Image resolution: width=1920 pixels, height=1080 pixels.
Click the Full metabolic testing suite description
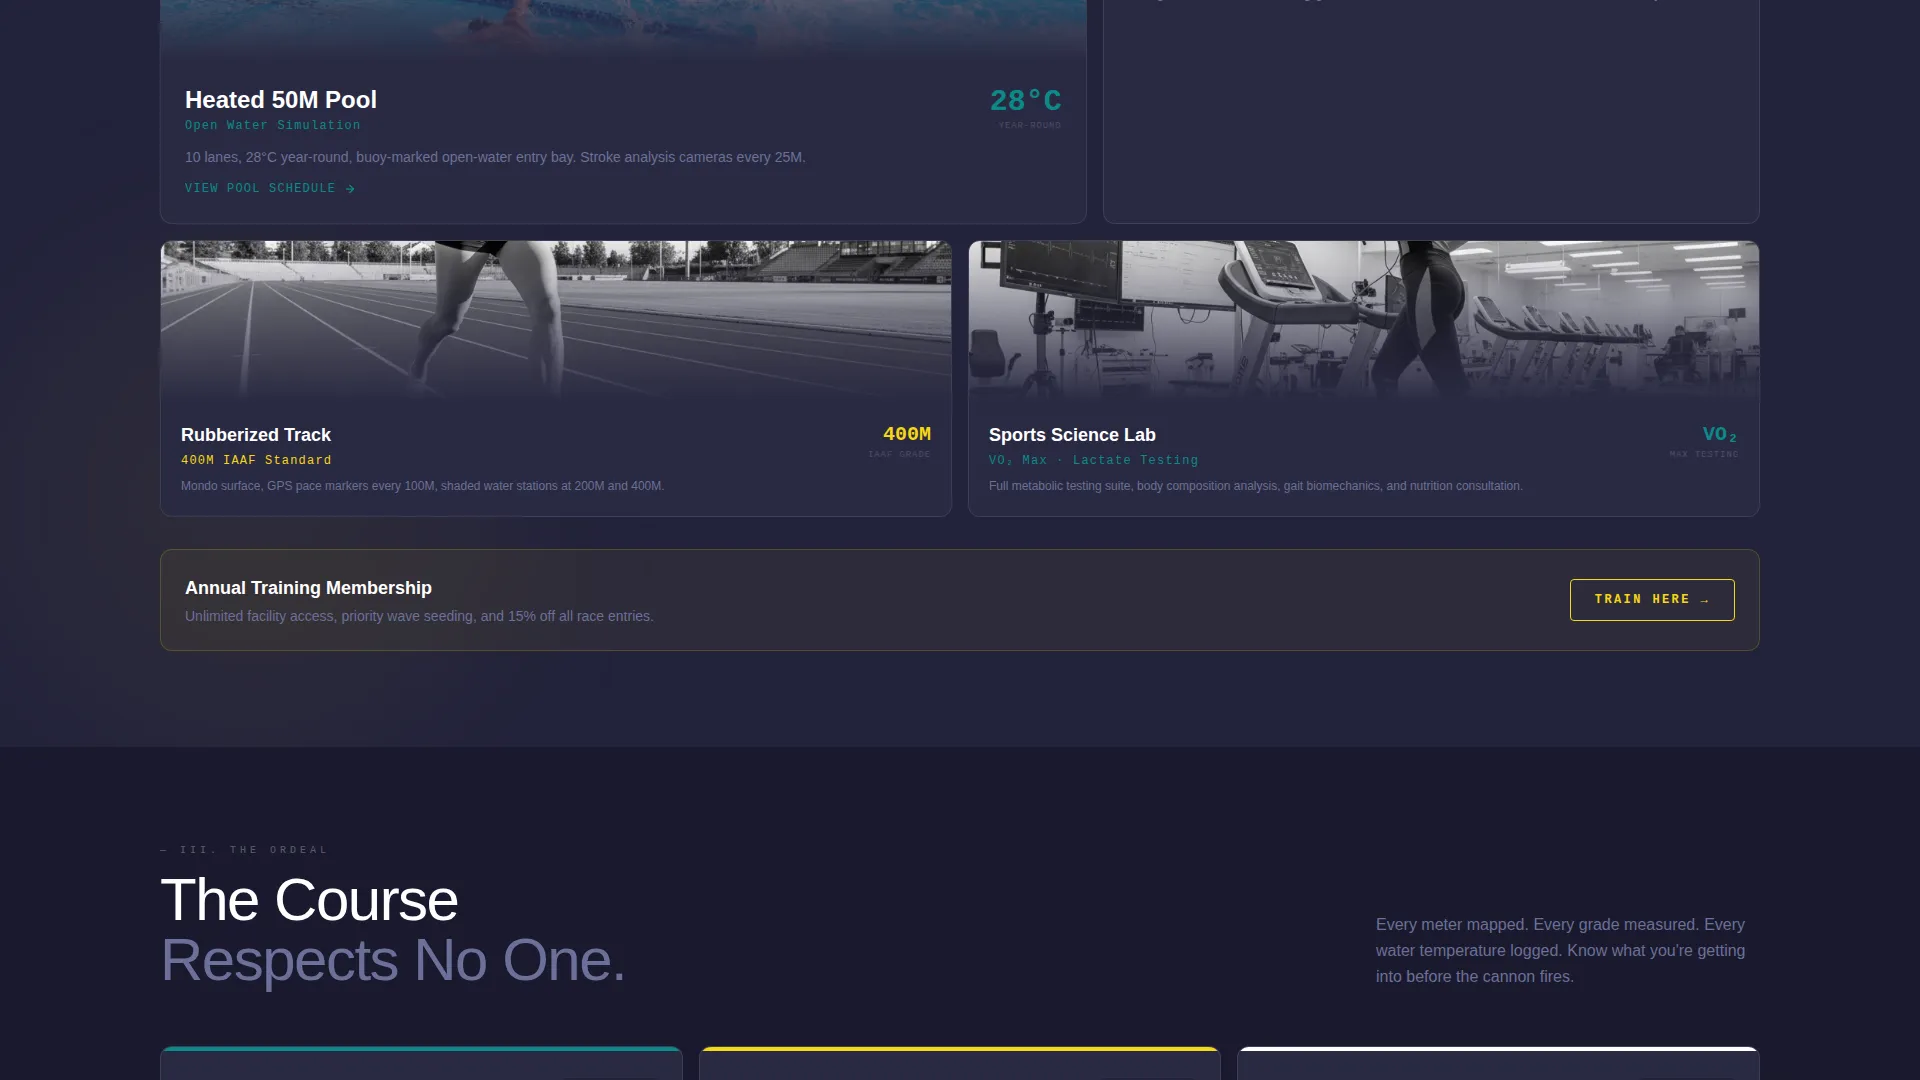pos(1256,486)
